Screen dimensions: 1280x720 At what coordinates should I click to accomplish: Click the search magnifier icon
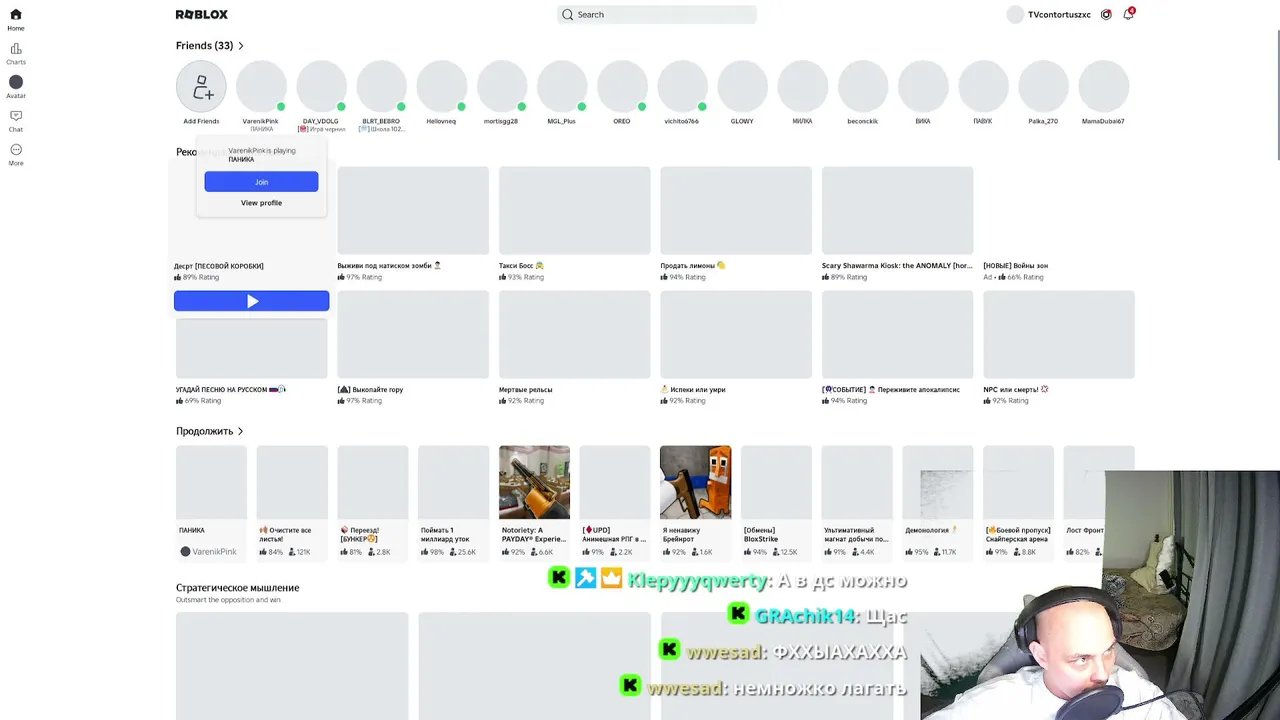pyautogui.click(x=568, y=15)
